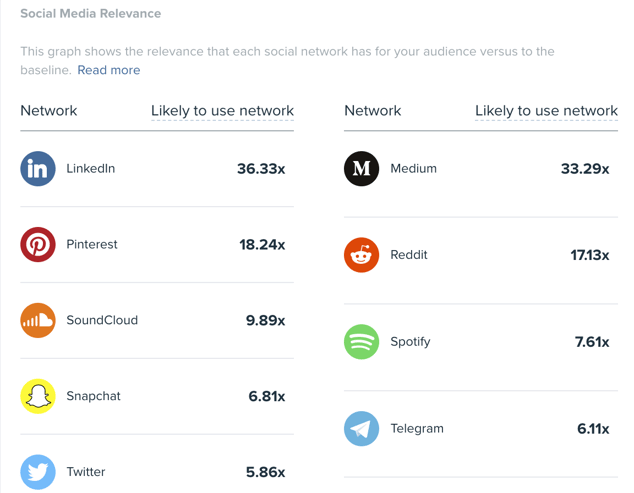634x493 pixels.
Task: Click the Social Media Relevance title
Action: click(x=91, y=13)
